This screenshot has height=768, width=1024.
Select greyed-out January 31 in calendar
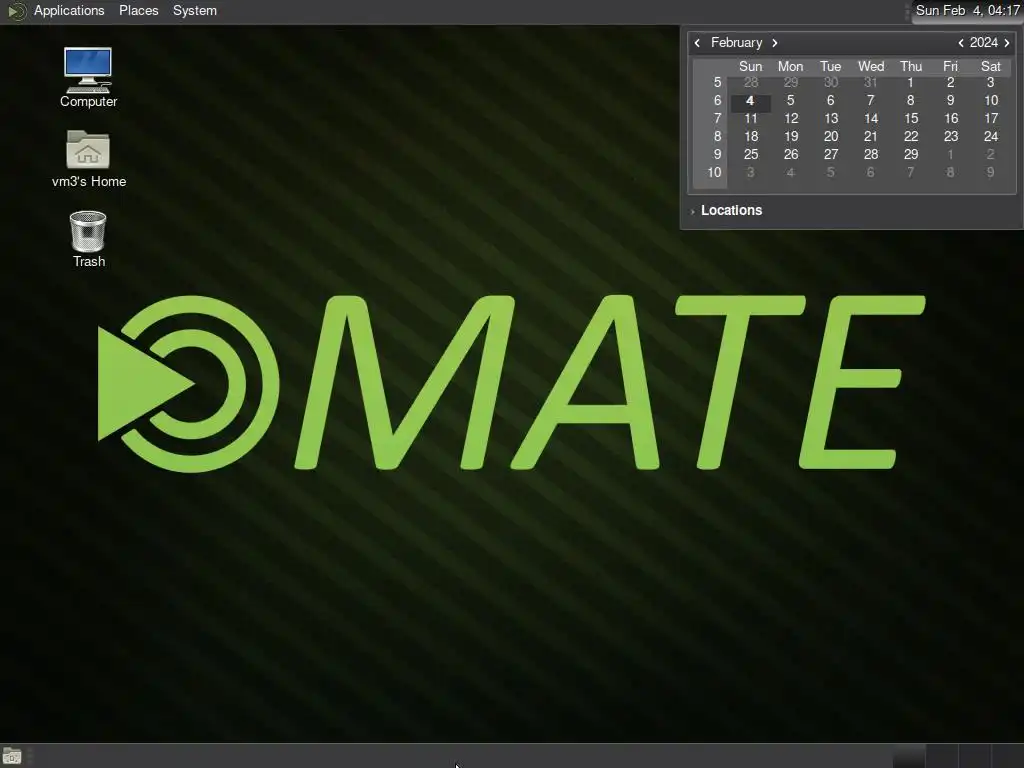pyautogui.click(x=871, y=82)
